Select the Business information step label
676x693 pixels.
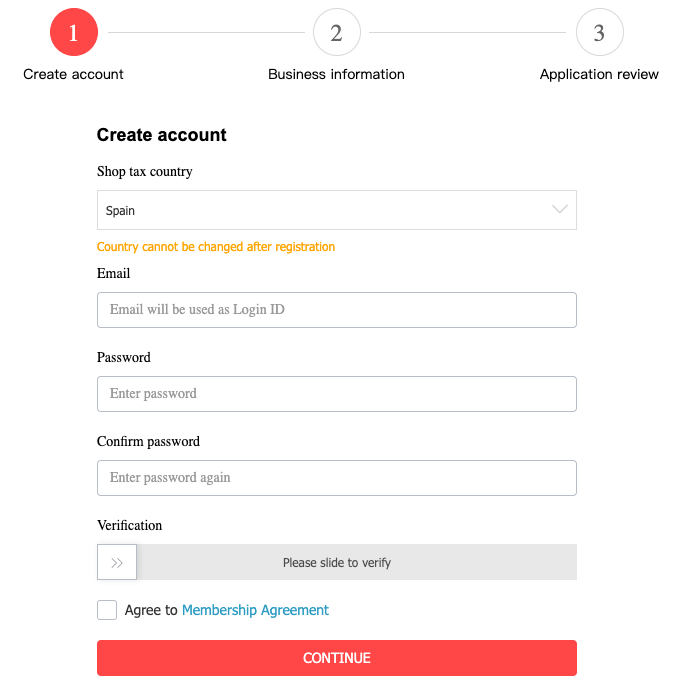[x=336, y=74]
